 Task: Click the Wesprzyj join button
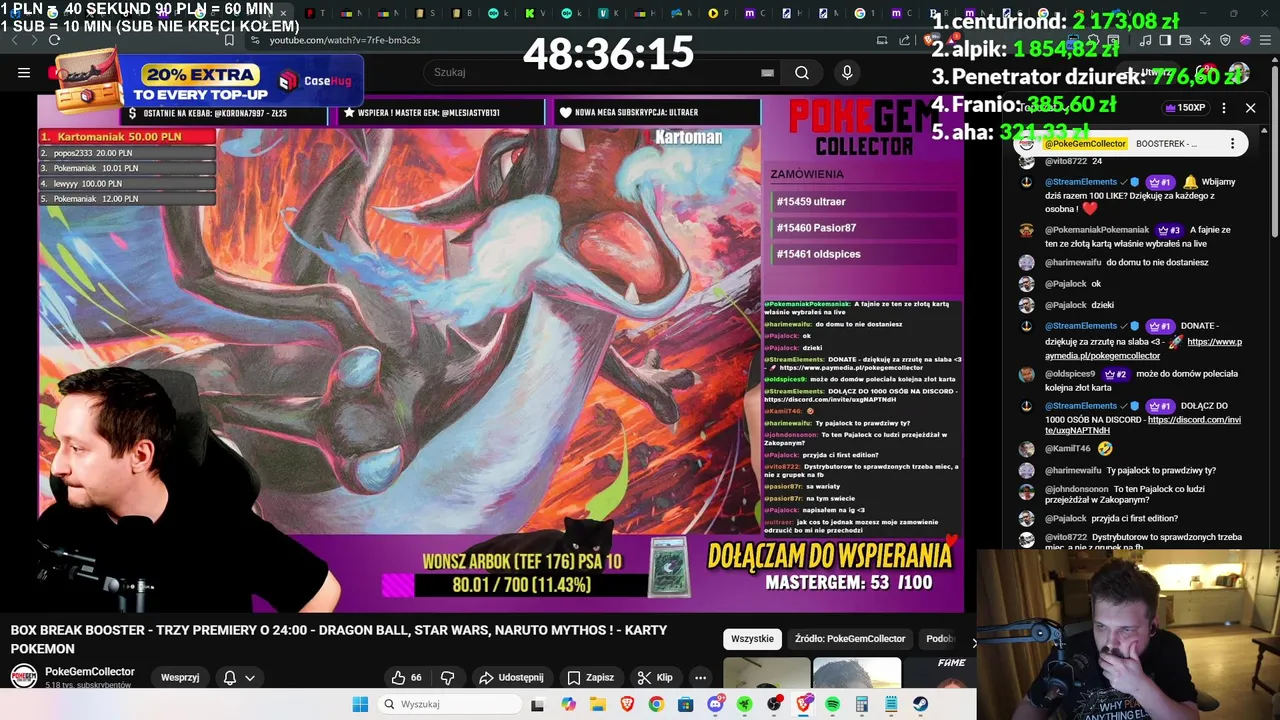click(x=180, y=677)
